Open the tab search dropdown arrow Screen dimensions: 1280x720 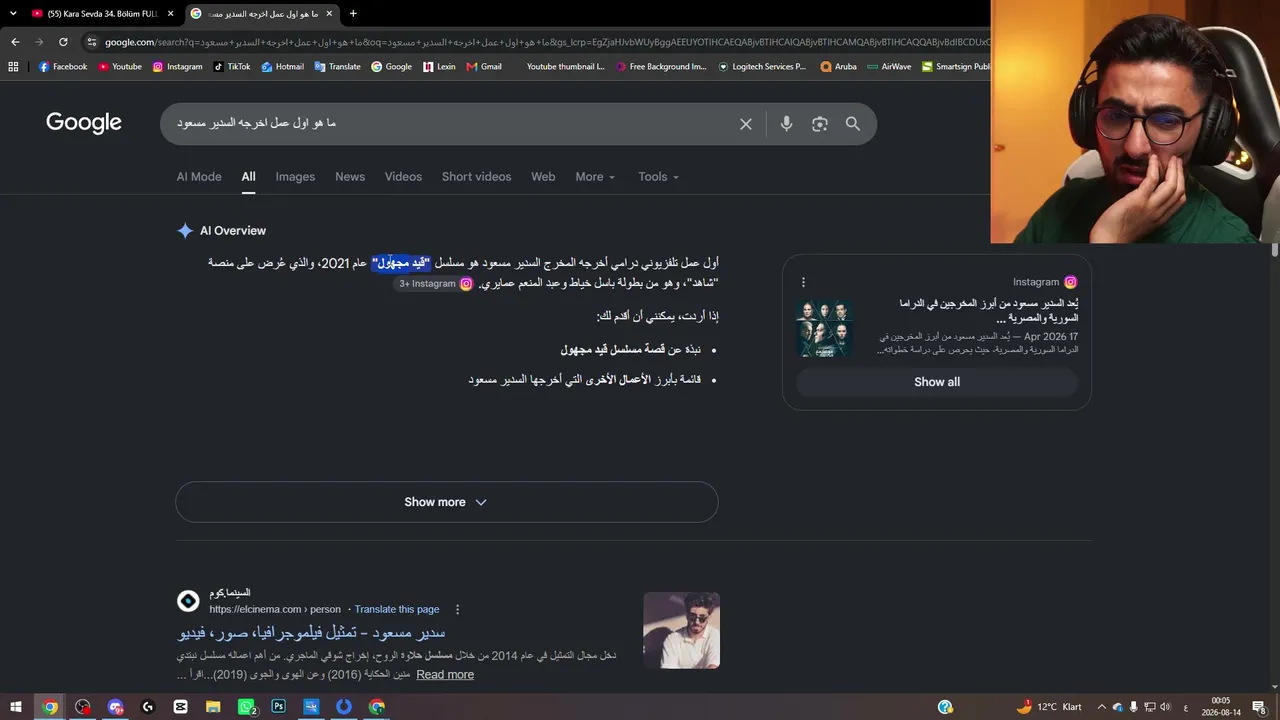click(x=13, y=14)
